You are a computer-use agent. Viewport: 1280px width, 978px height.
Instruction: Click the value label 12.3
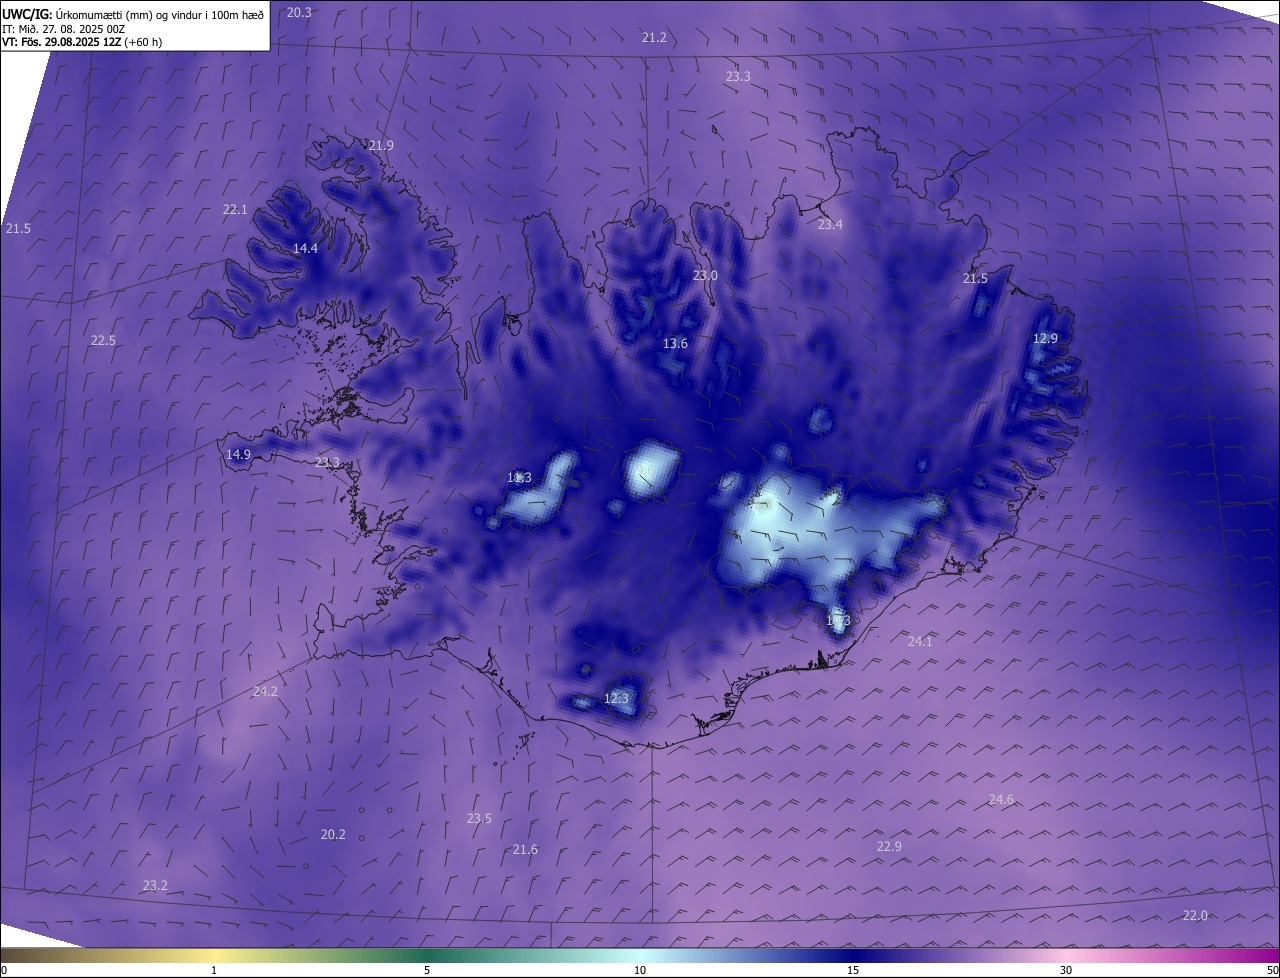[x=617, y=698]
